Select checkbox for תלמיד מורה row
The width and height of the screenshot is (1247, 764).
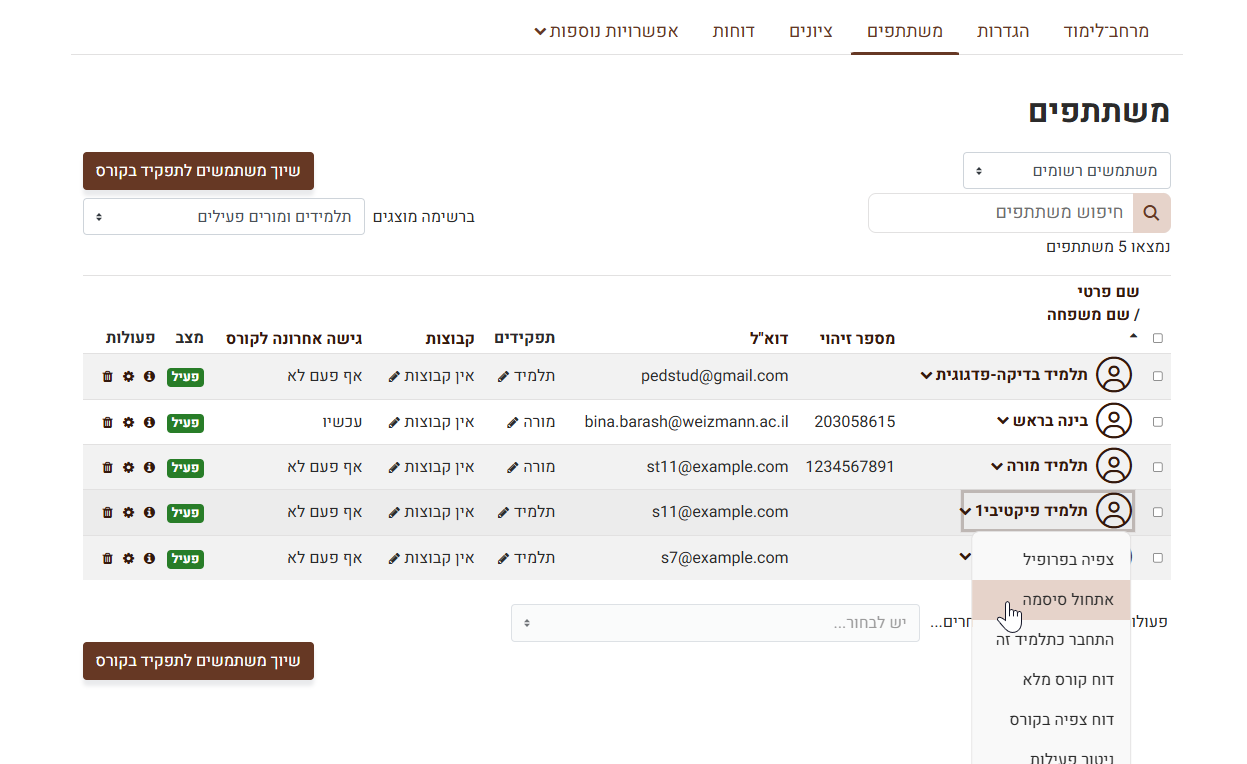pyautogui.click(x=1158, y=467)
